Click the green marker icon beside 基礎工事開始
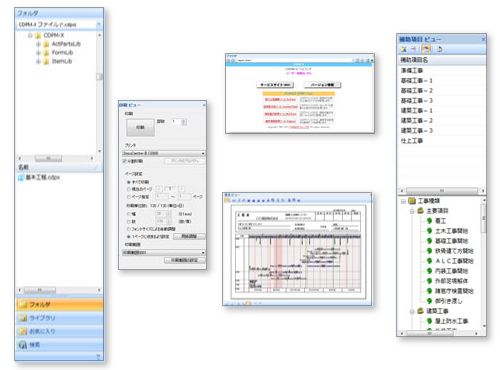The image size is (500, 370). click(430, 241)
